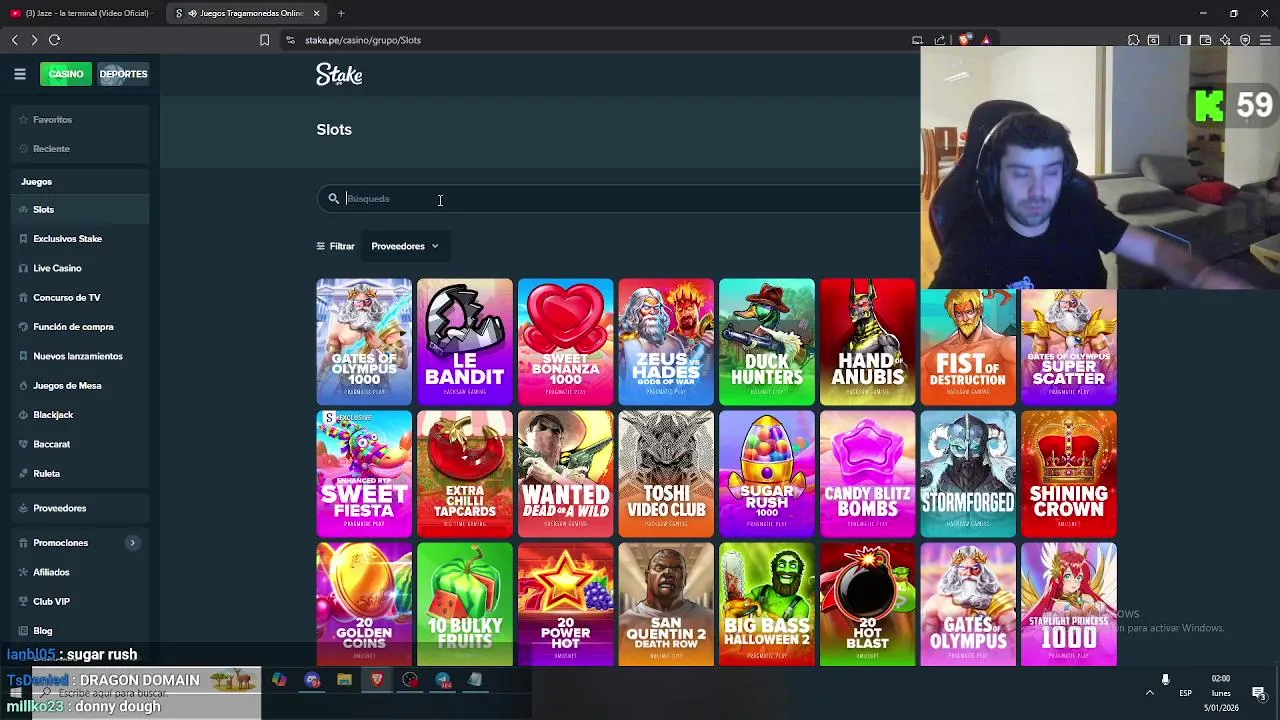Expand the Promociones submenu arrow
The height and width of the screenshot is (720, 1280).
tap(132, 543)
